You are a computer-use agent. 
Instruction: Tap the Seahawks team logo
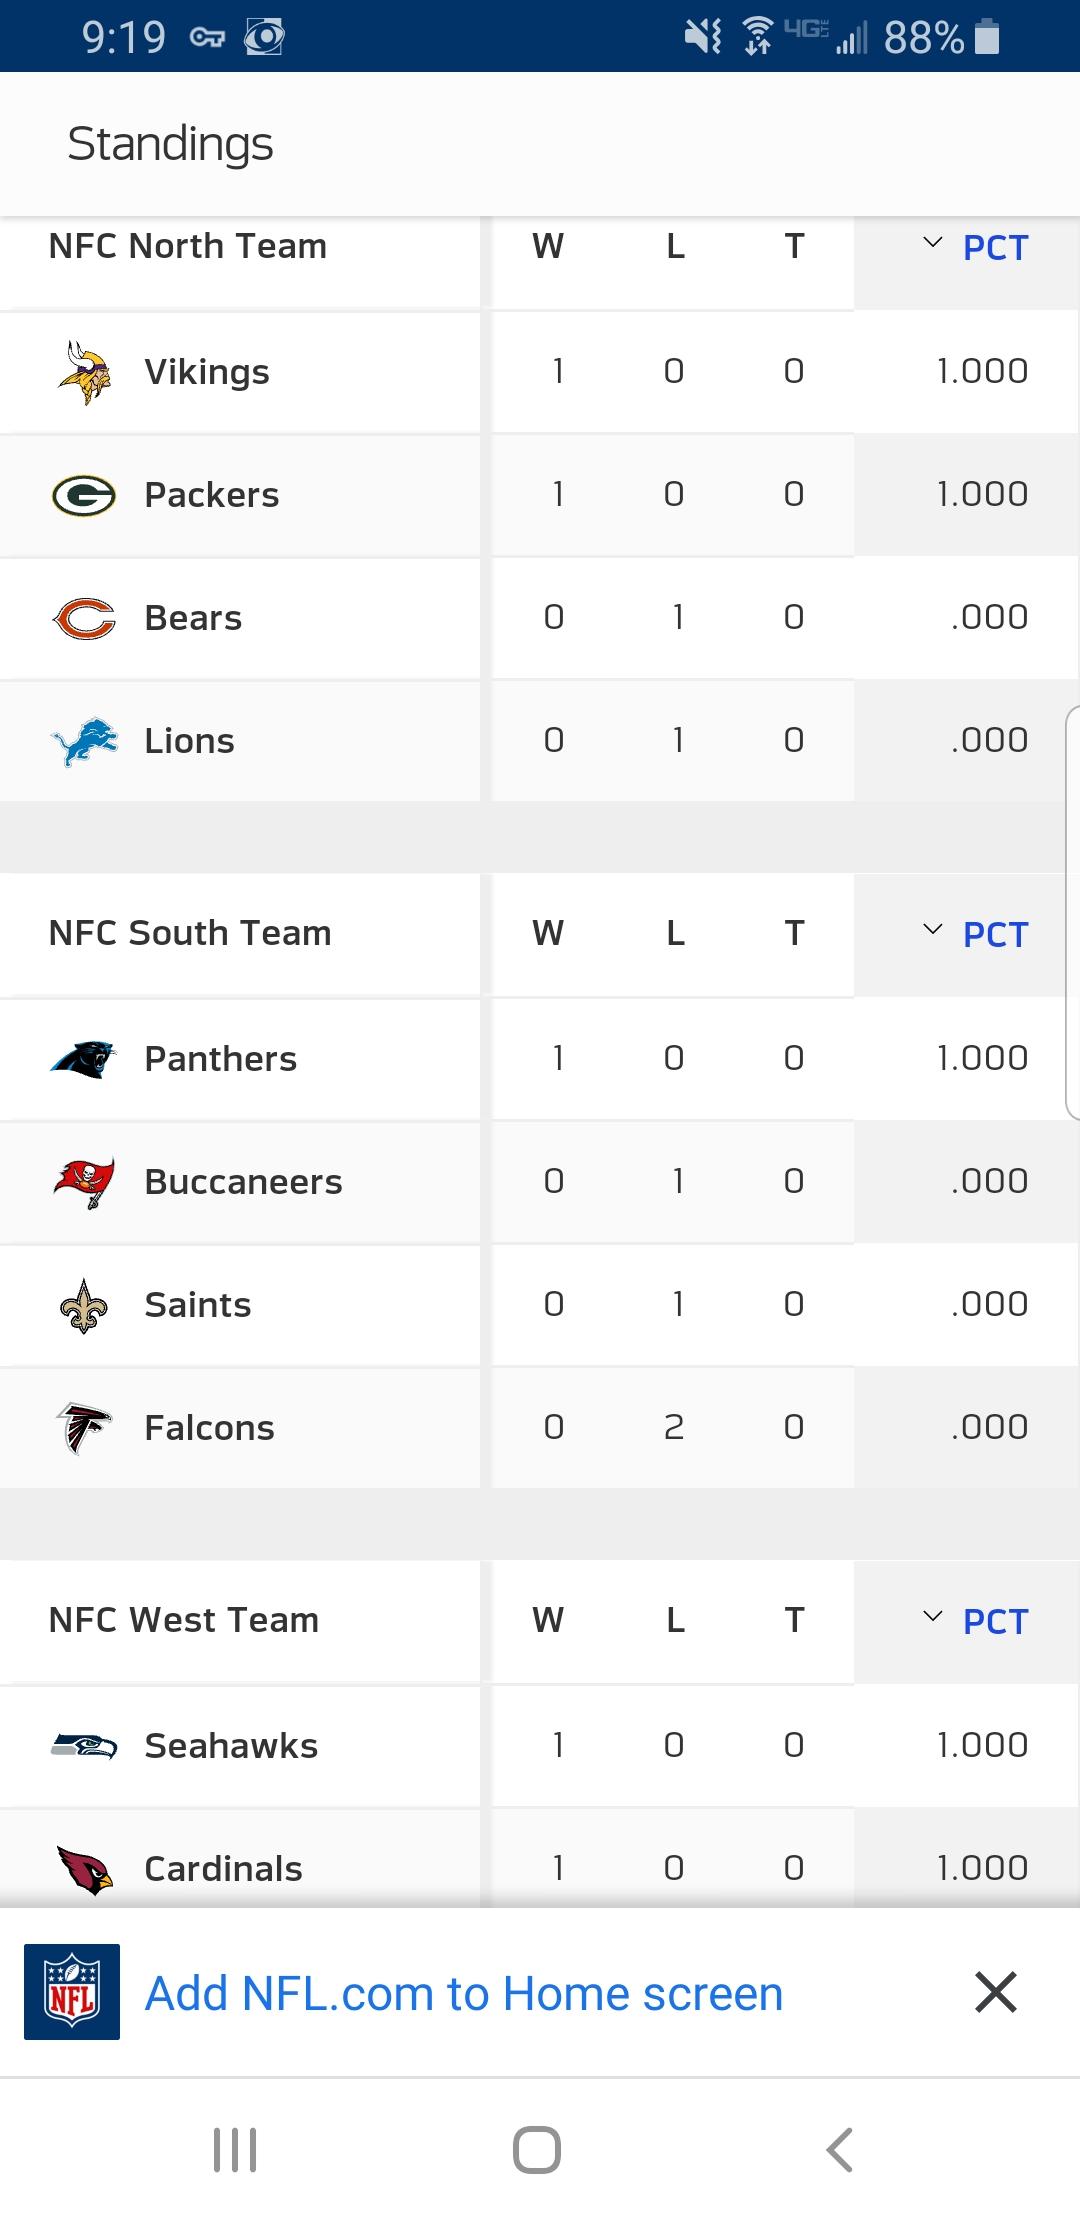pos(84,1746)
